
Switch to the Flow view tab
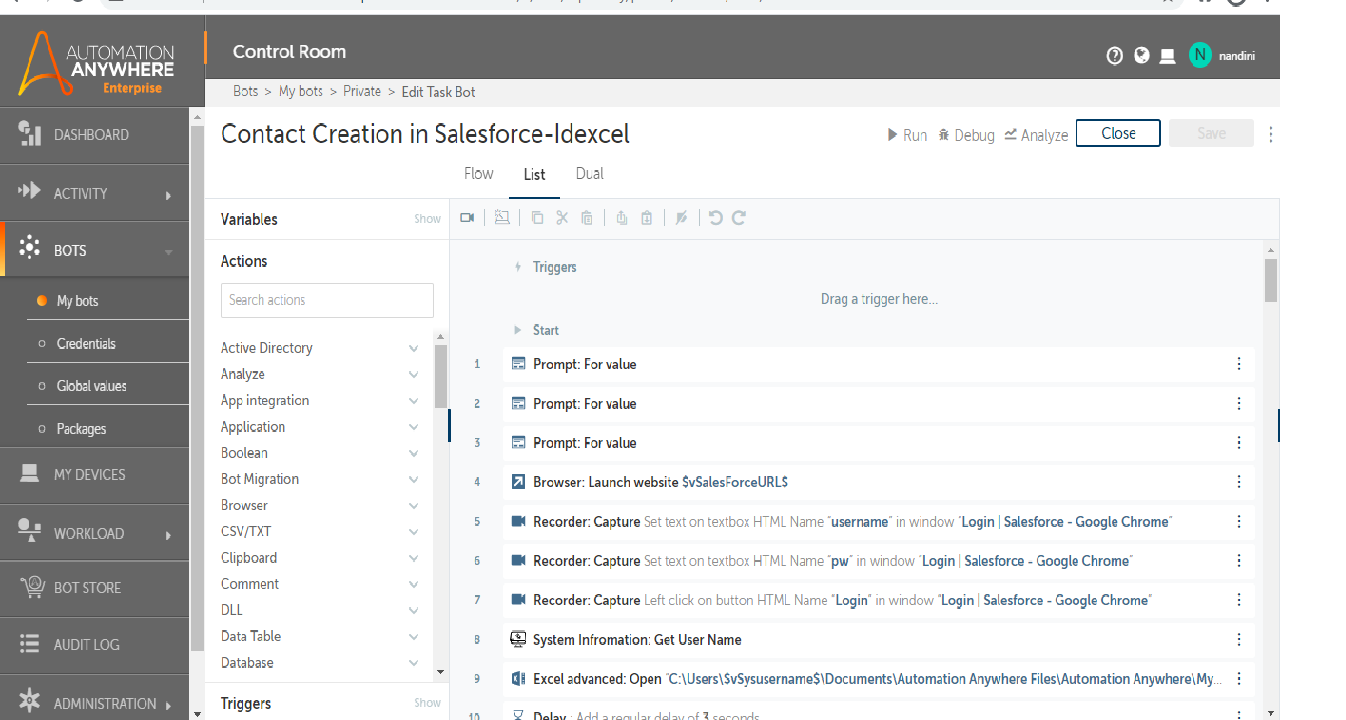point(479,174)
